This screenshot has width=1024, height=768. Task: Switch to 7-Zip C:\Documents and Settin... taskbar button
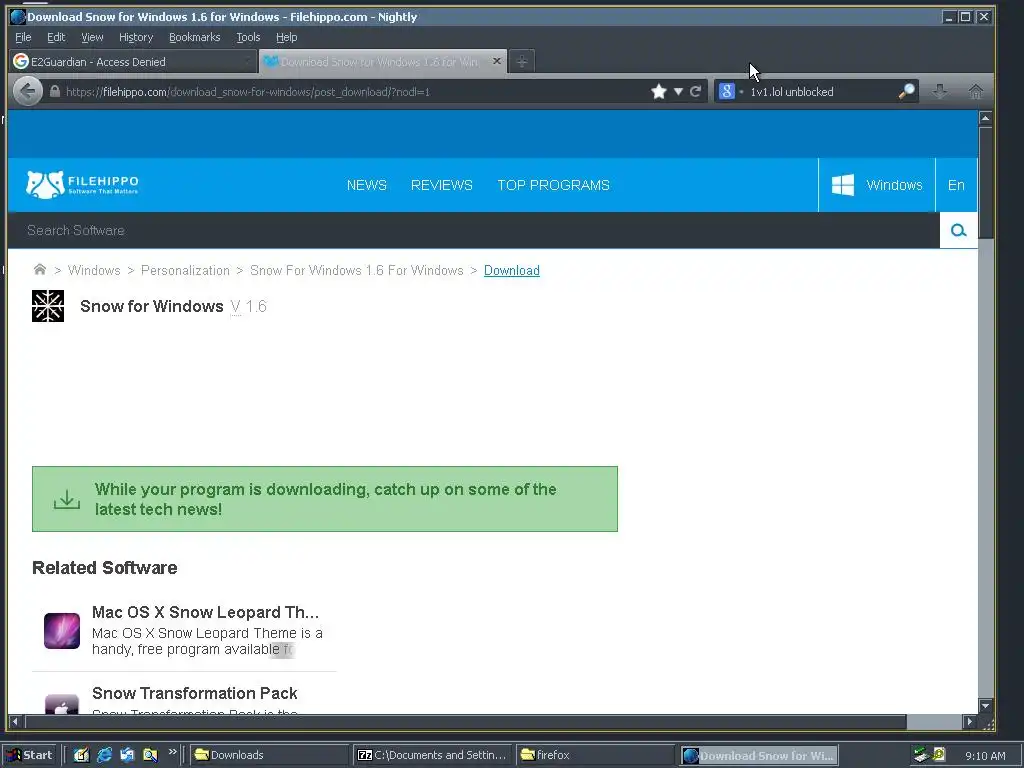[x=432, y=755]
